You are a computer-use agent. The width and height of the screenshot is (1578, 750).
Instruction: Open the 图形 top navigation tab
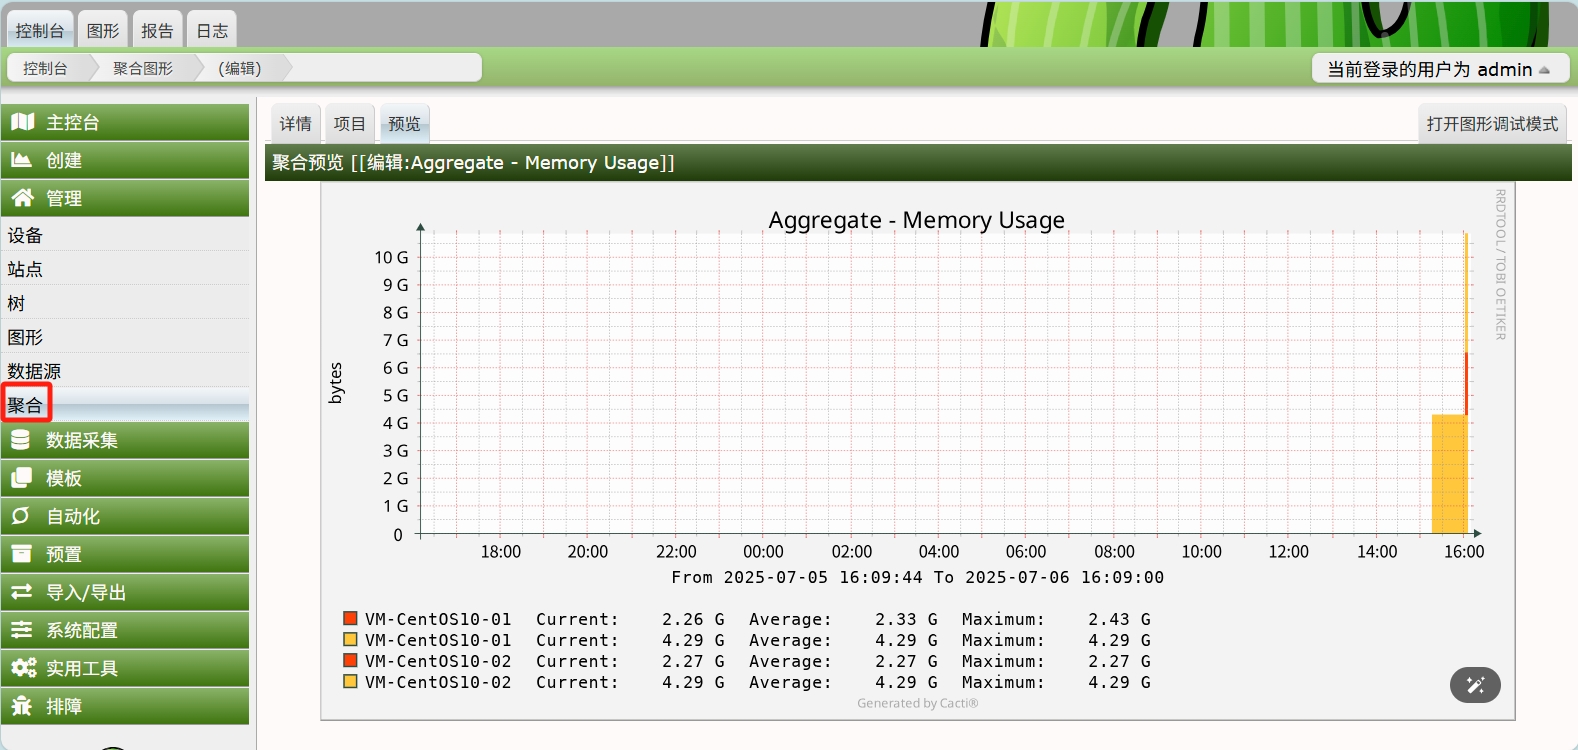(103, 31)
